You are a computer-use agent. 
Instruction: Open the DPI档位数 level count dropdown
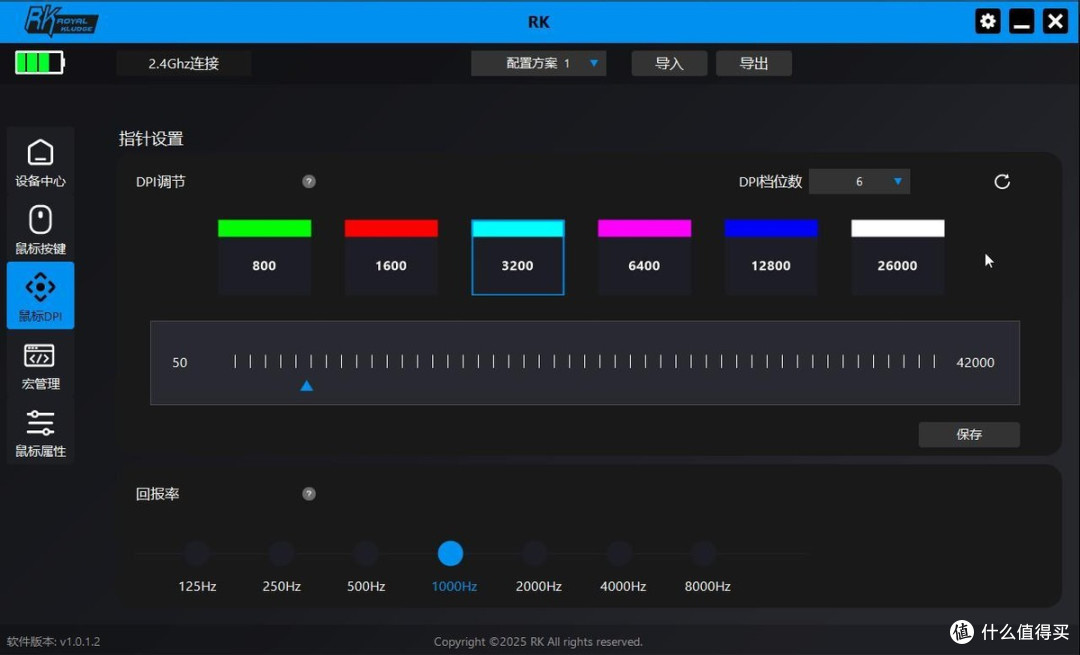click(859, 181)
